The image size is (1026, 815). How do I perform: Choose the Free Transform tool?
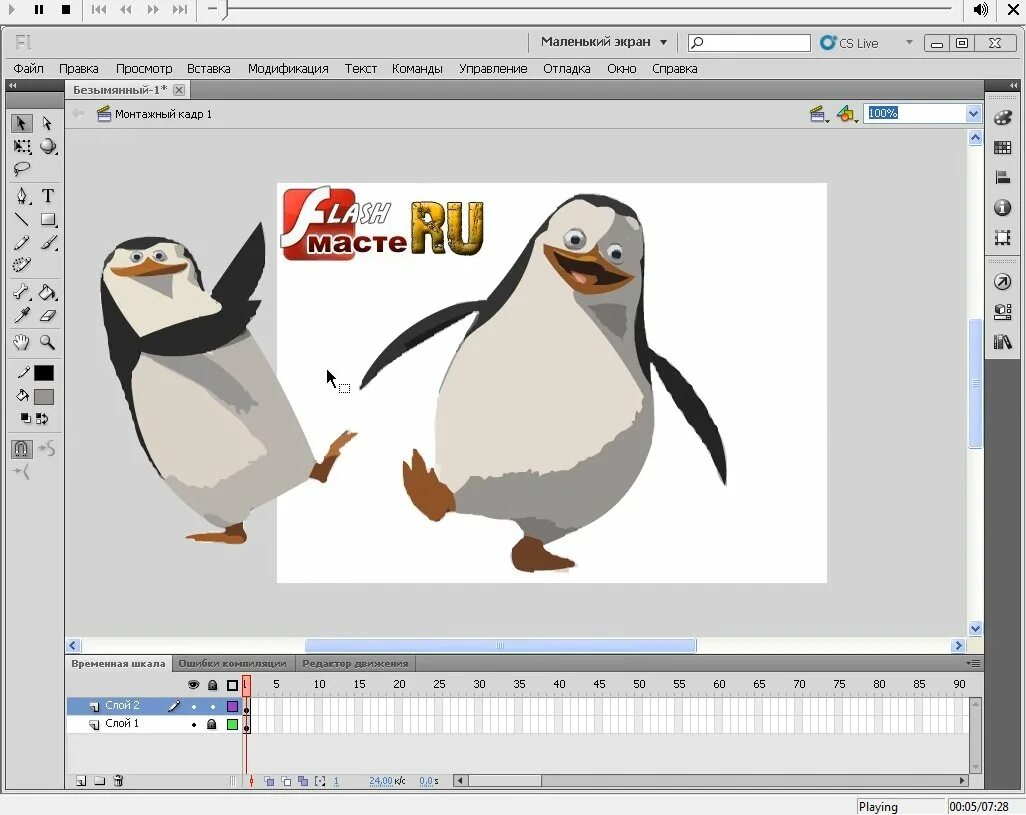[x=22, y=146]
